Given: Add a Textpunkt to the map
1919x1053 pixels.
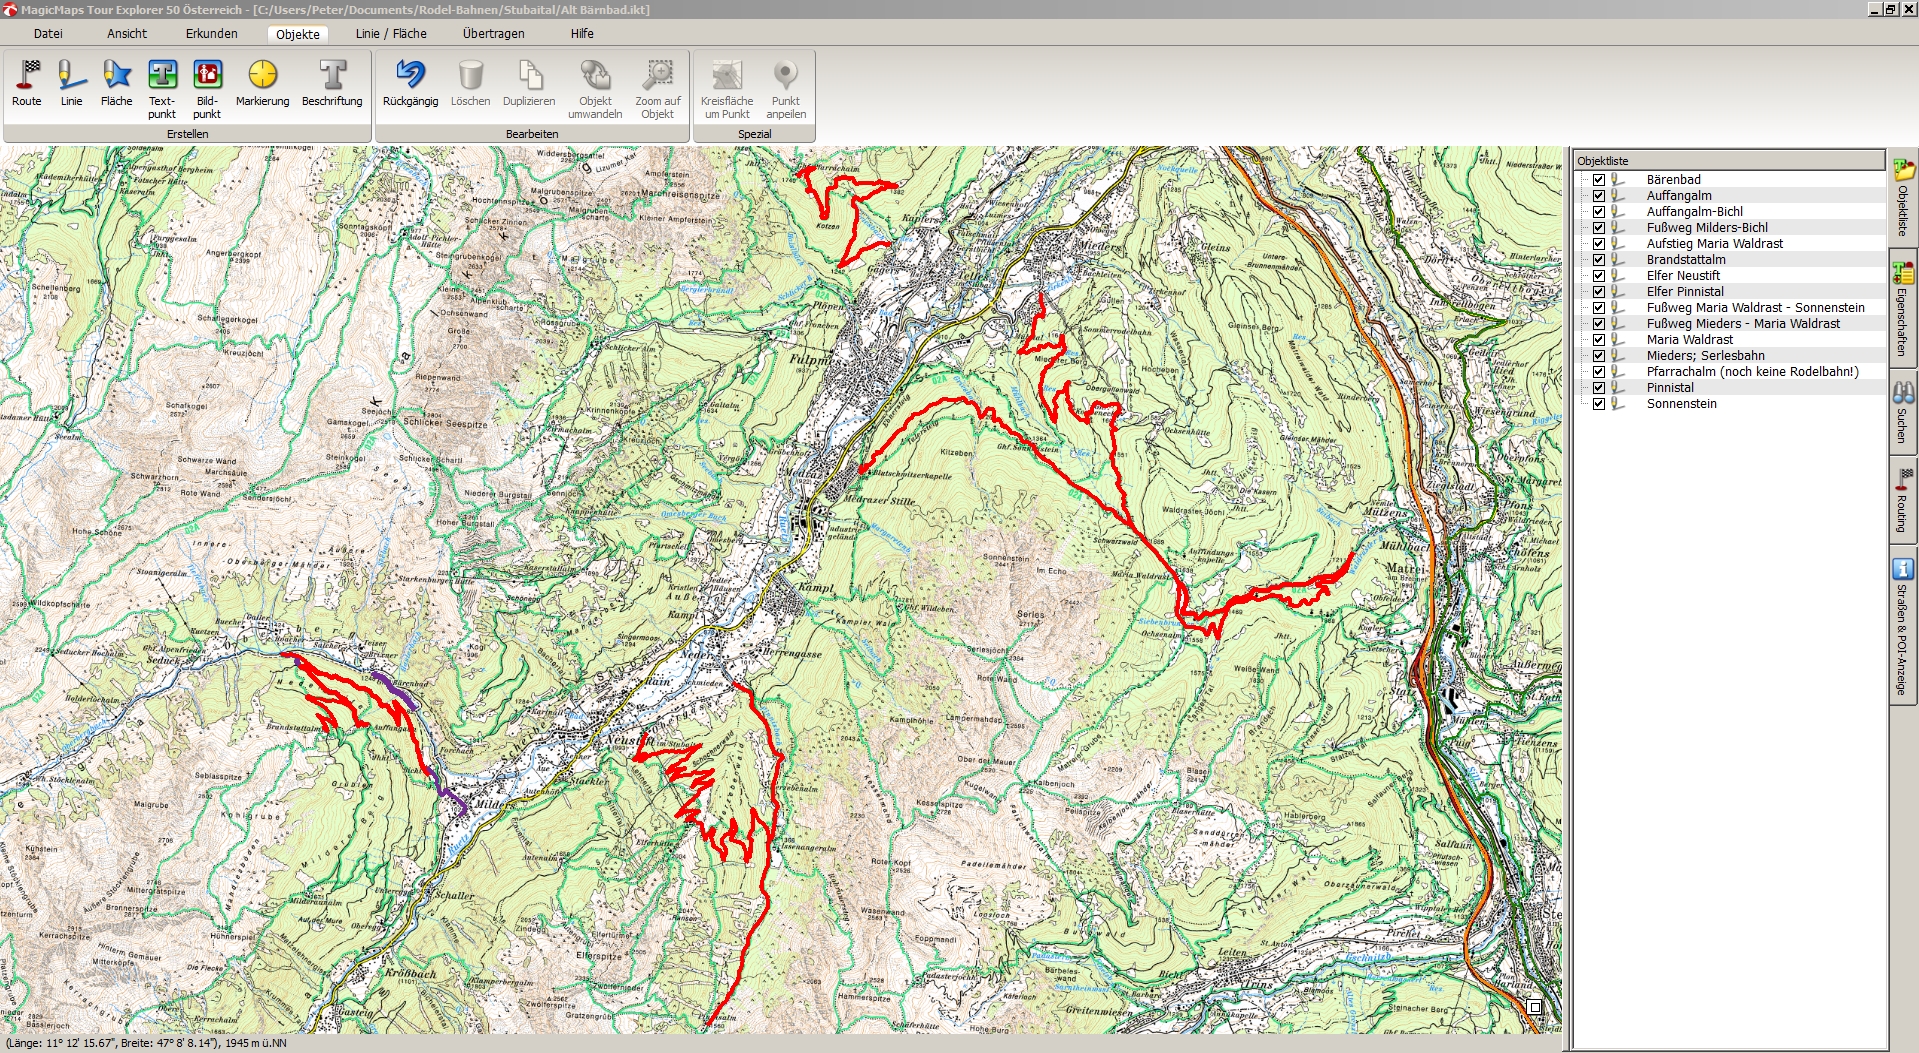Looking at the screenshot, I should [x=162, y=83].
